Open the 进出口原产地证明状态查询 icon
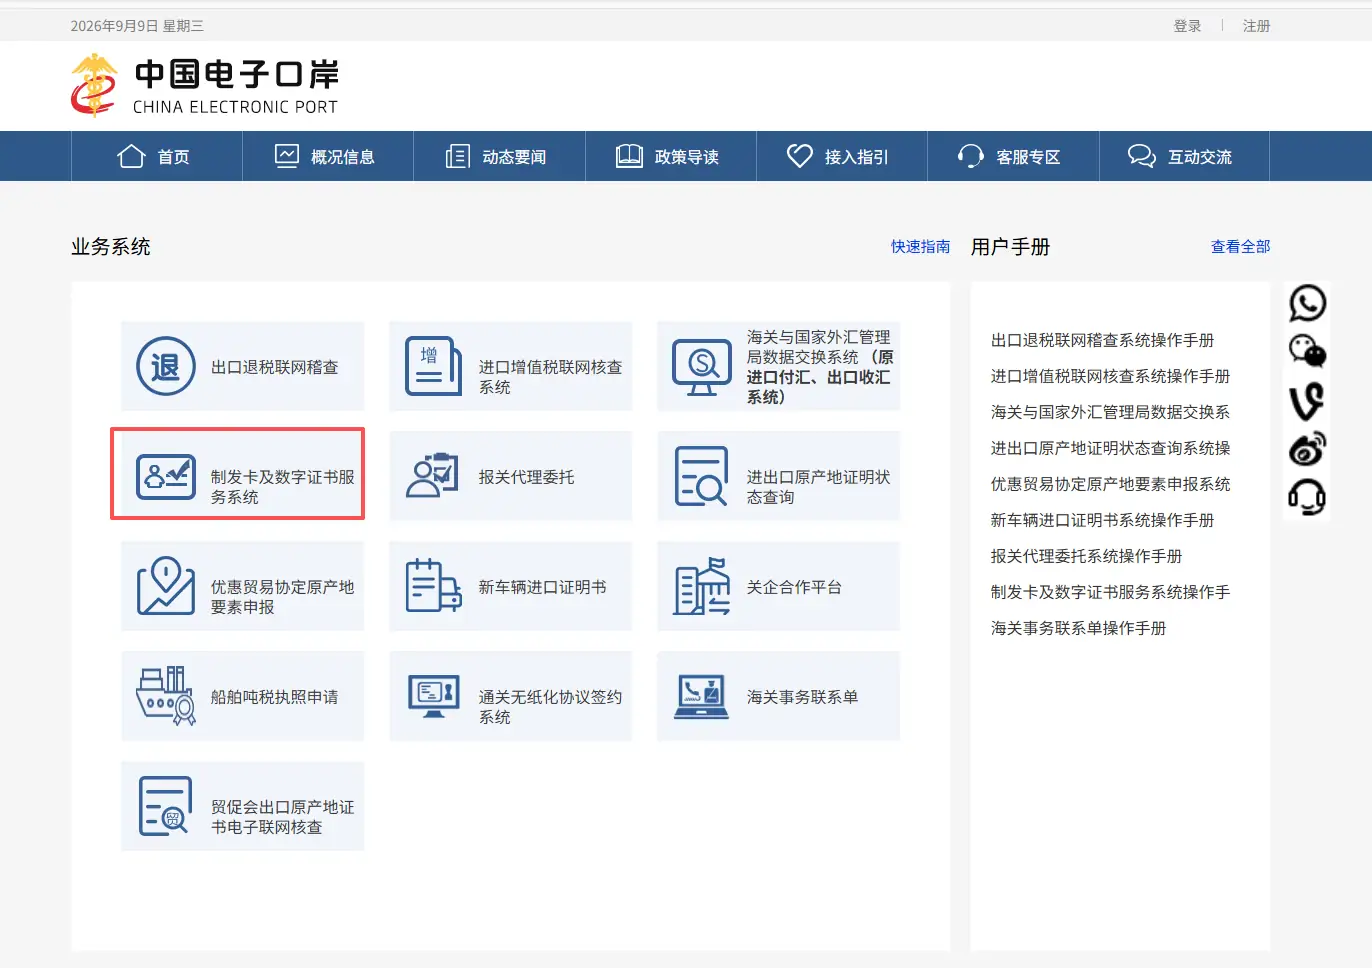This screenshot has height=968, width=1372. pyautogui.click(x=701, y=476)
